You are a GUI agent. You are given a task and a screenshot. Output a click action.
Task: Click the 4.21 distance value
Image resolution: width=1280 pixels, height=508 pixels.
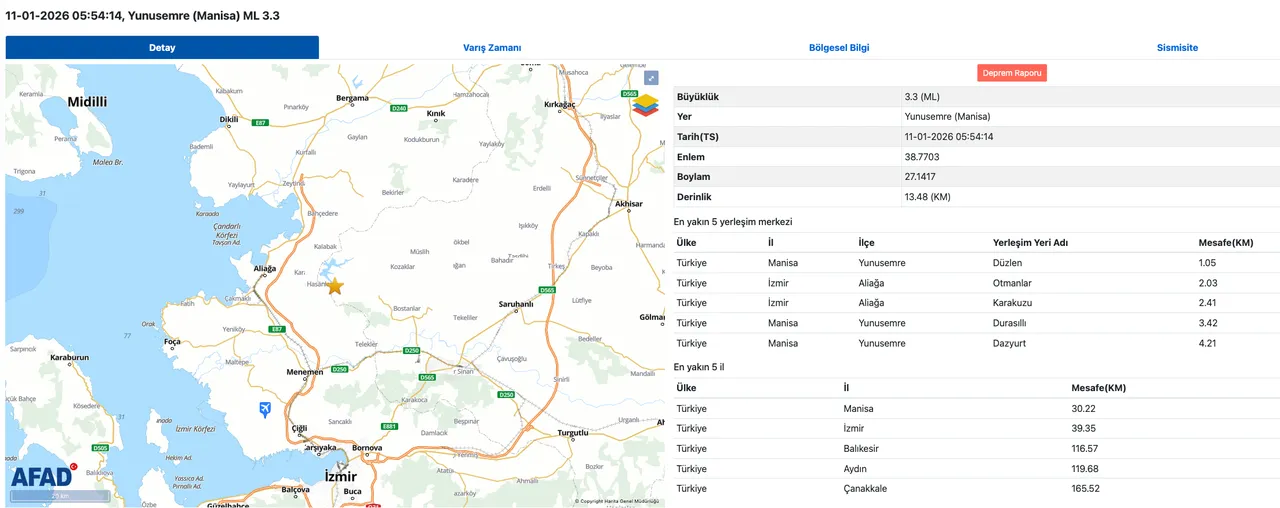[x=1207, y=343]
